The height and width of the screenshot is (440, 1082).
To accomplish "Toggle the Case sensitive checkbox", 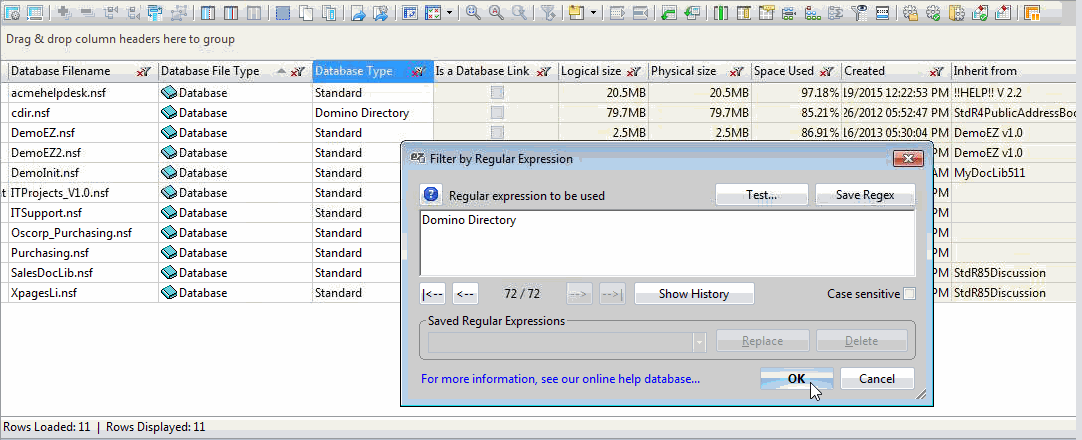I will click(909, 294).
